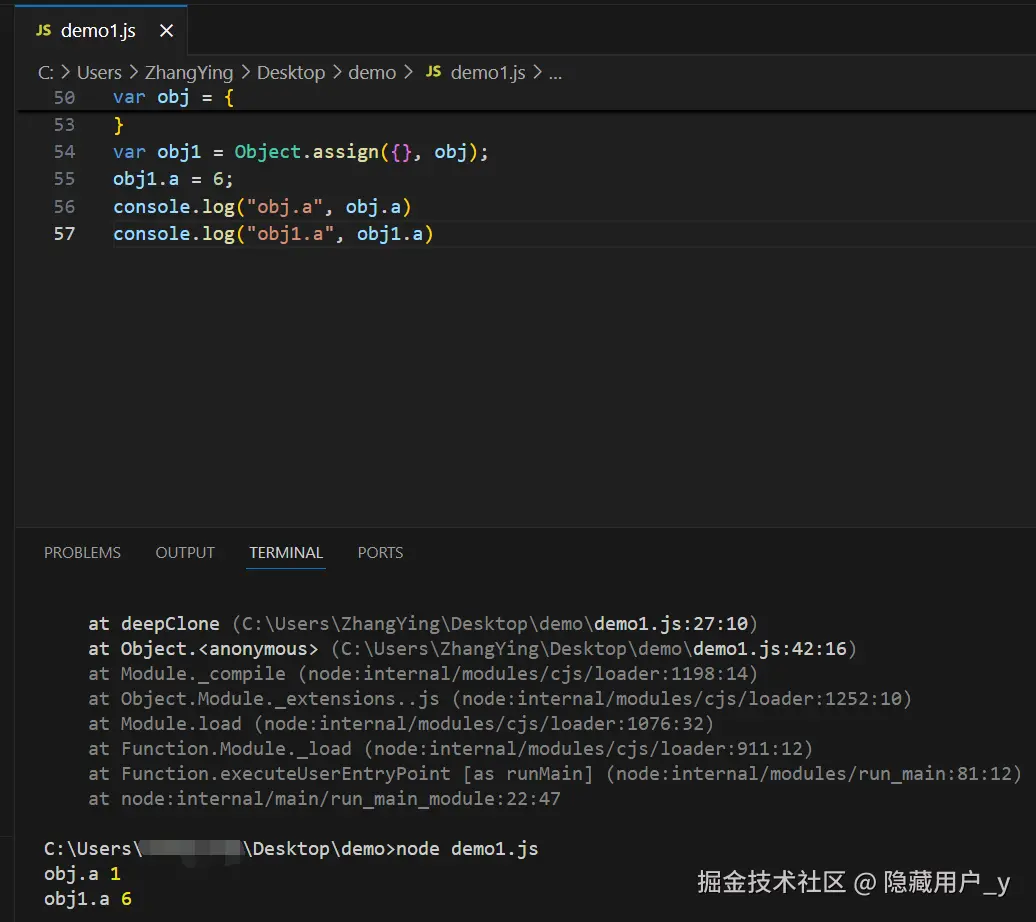
Task: Click 'Object.assign({}, obj);' in line 54
Action: [361, 152]
